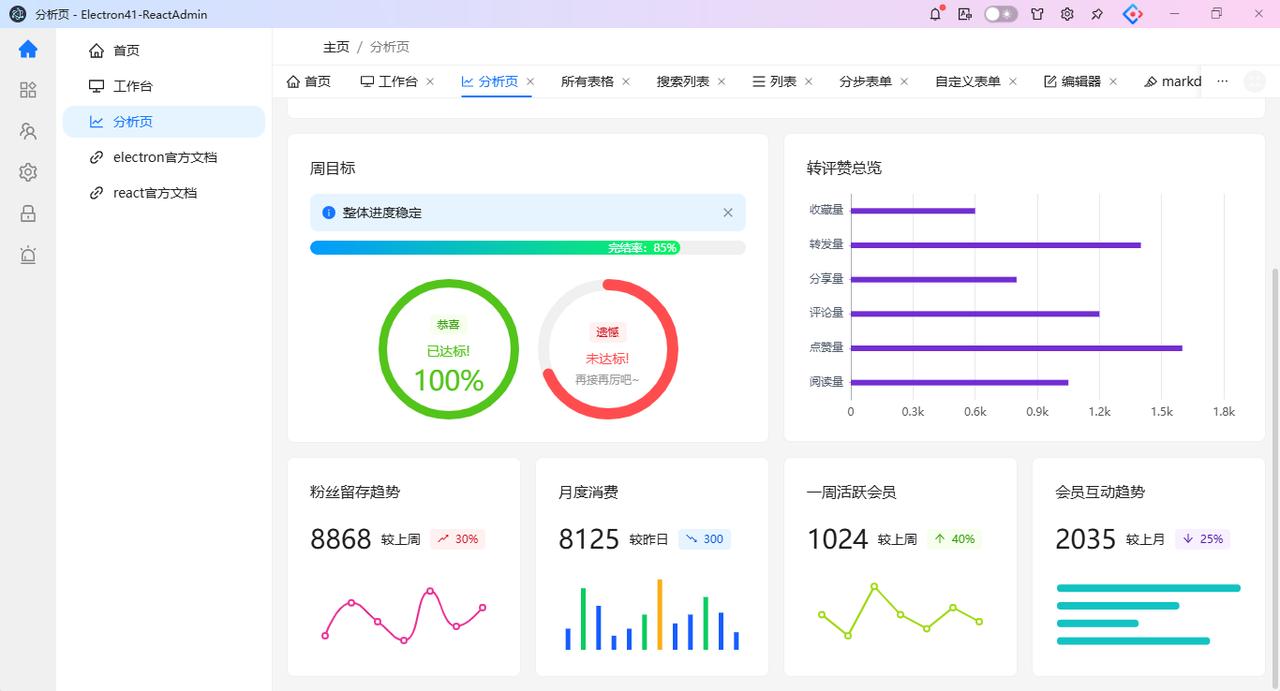
Task: Open title bar settings gear
Action: 1067,14
